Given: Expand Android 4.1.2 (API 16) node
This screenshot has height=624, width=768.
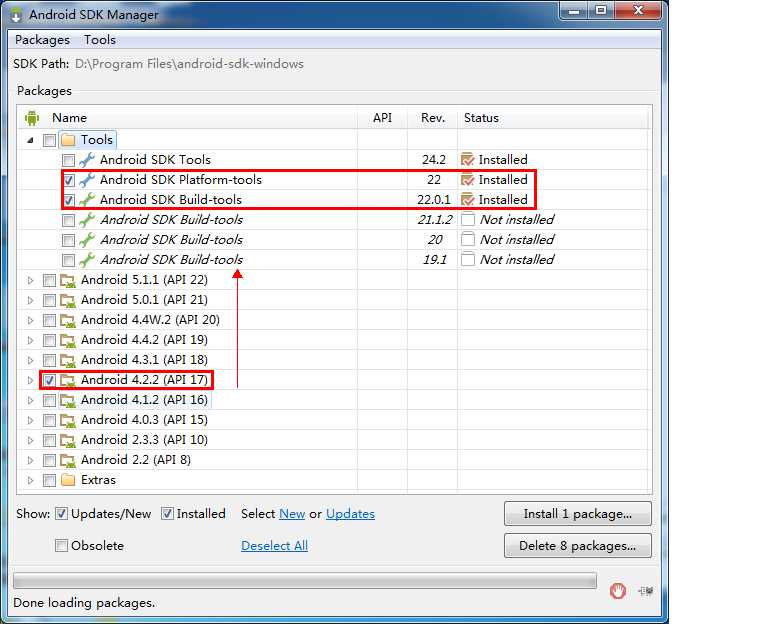Looking at the screenshot, I should 30,401.
